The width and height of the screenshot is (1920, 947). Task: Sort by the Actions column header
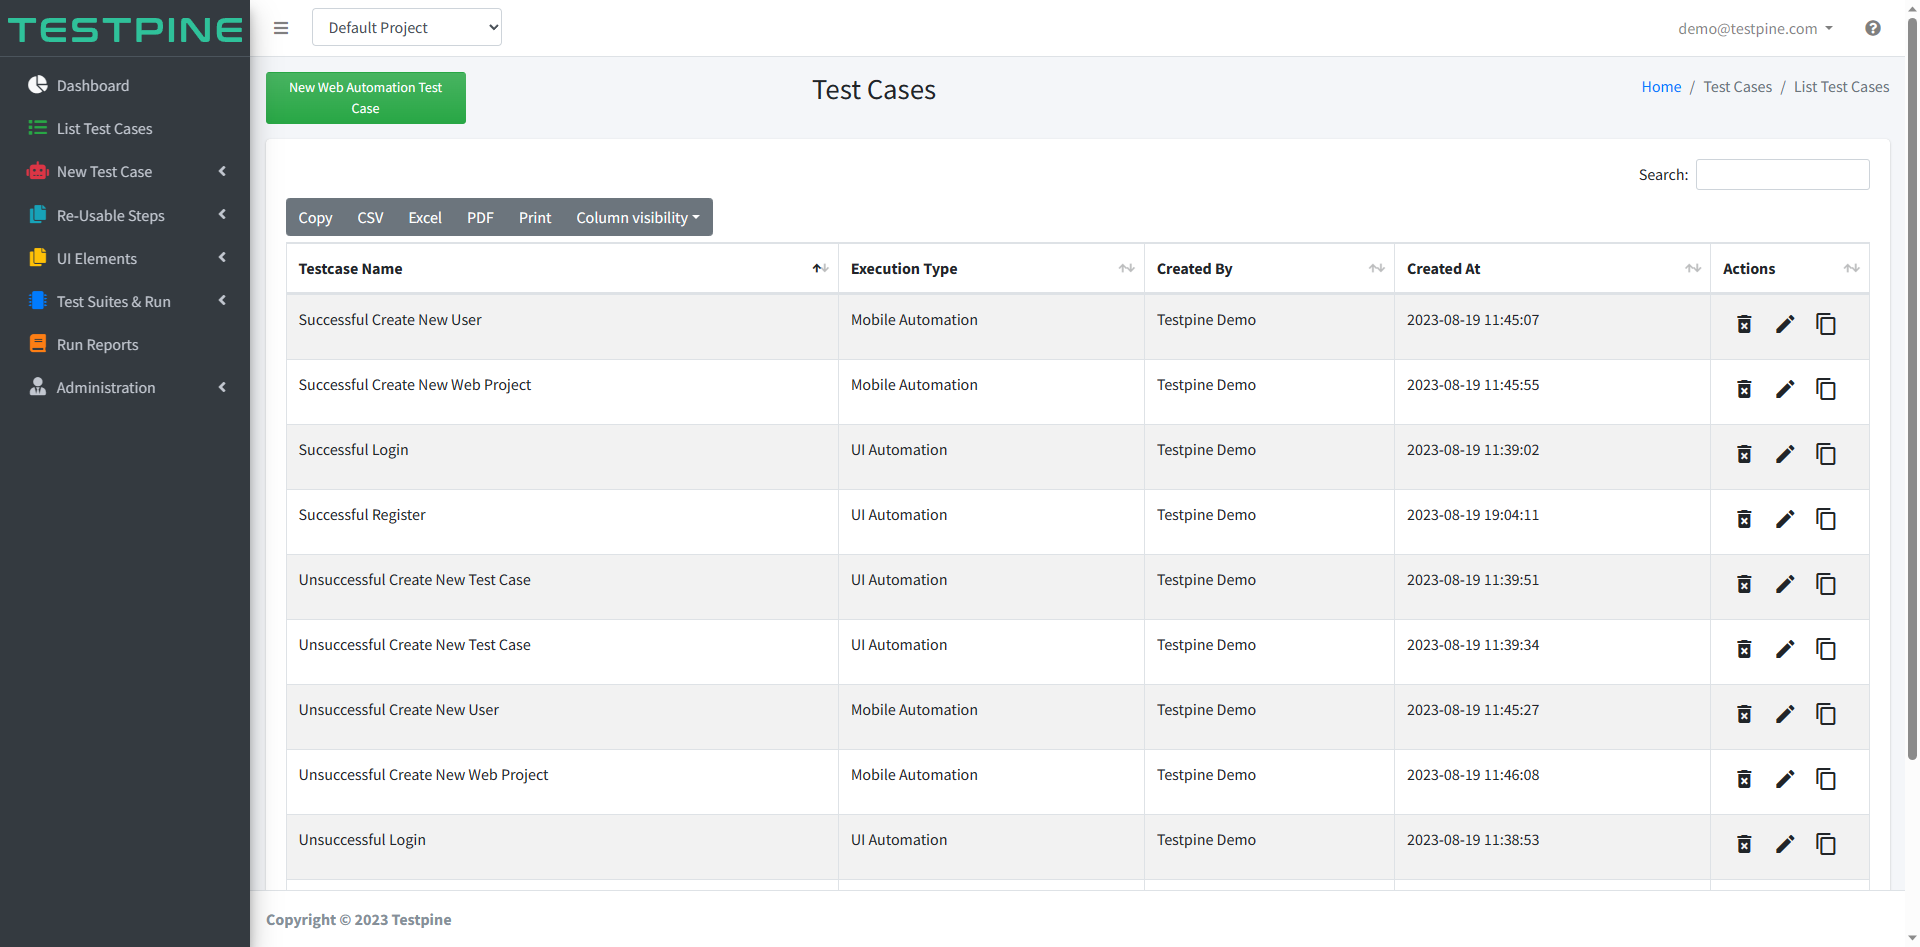pos(1790,268)
